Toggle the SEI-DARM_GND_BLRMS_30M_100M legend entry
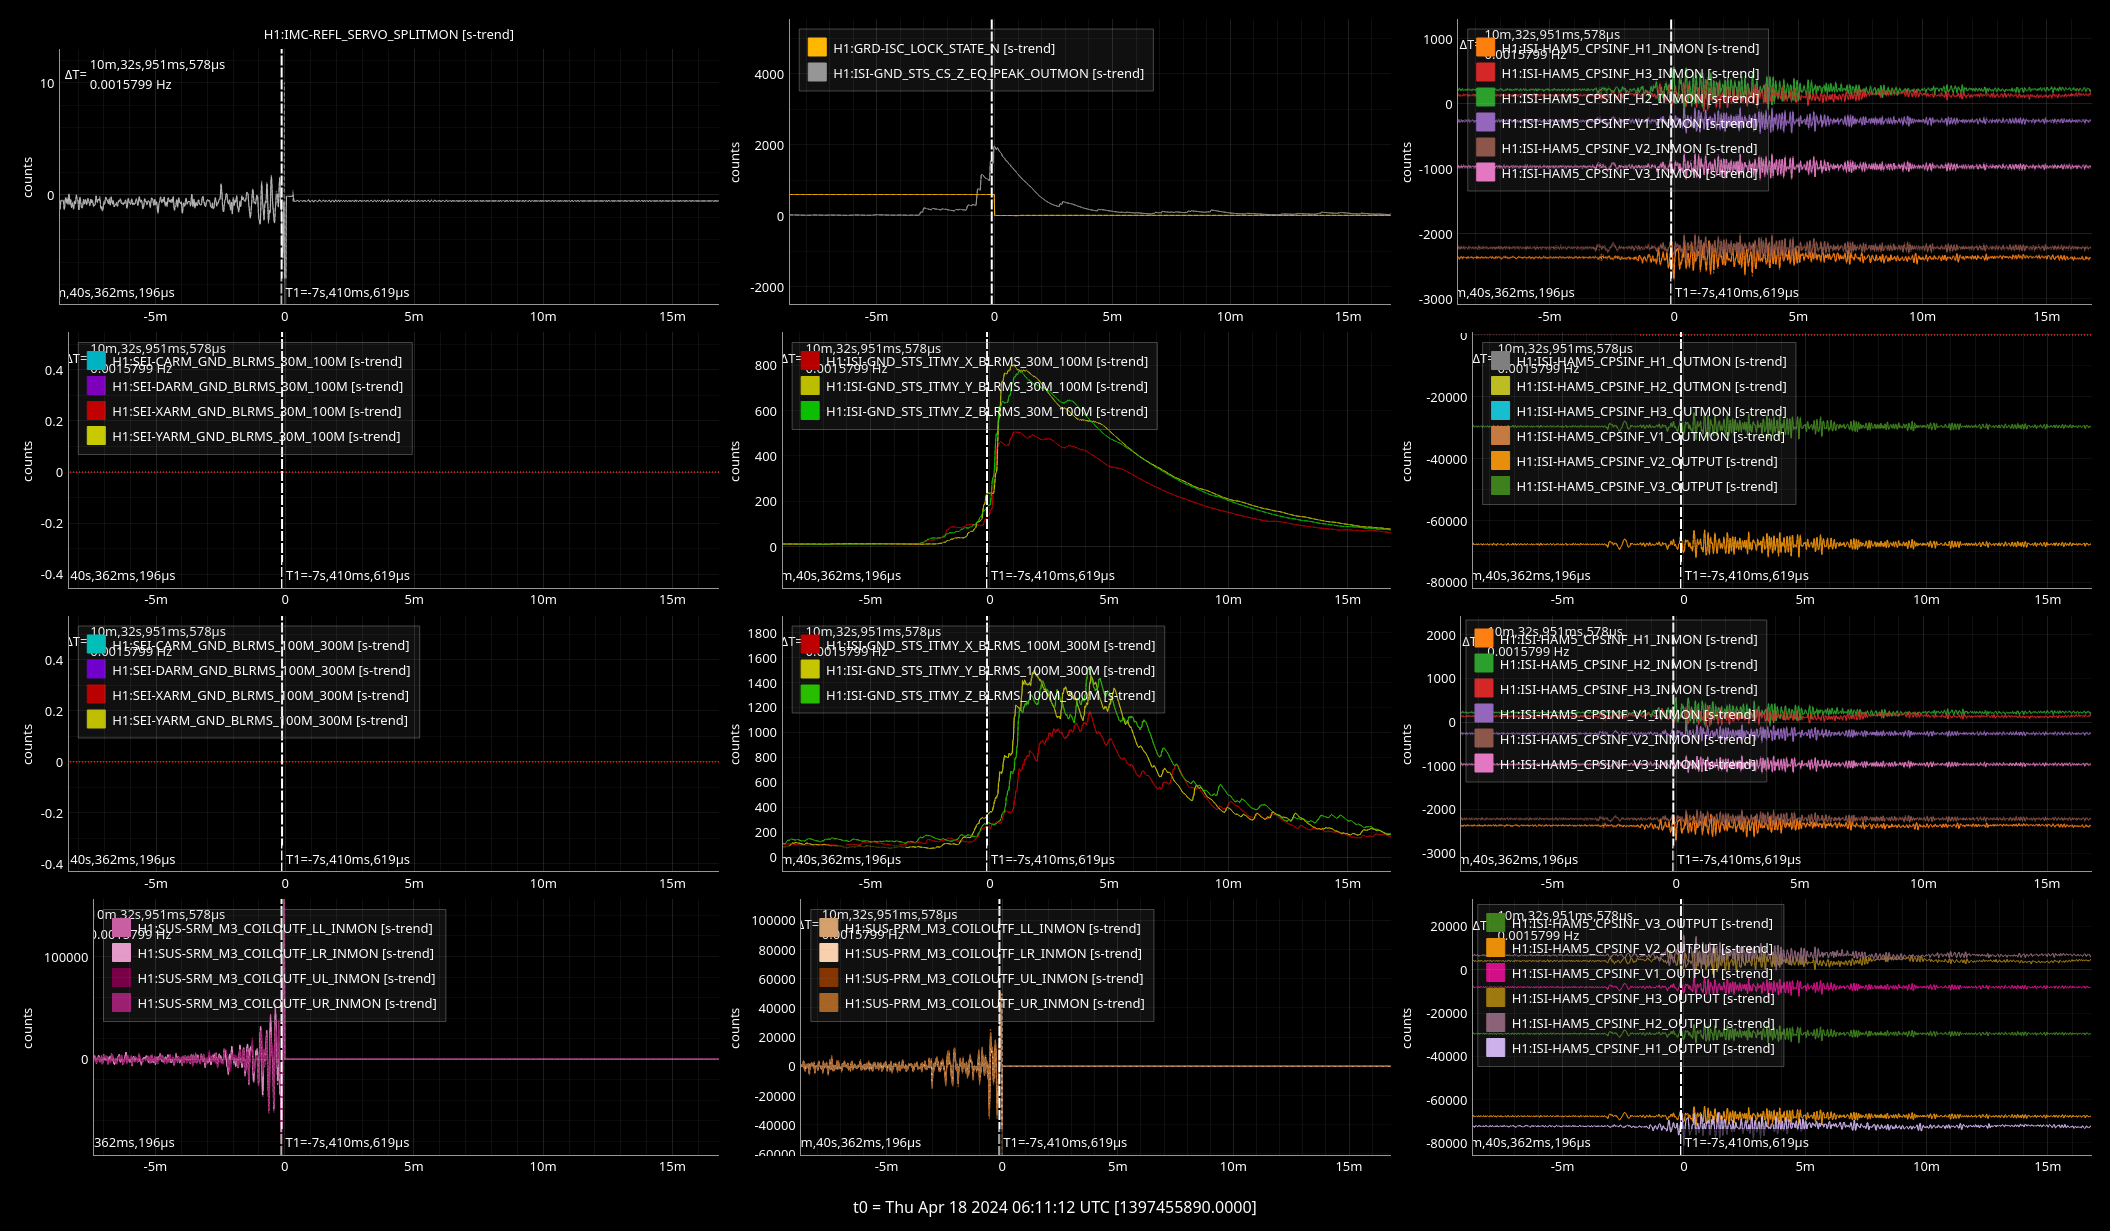Viewport: 2110px width, 1231px height. coord(245,386)
